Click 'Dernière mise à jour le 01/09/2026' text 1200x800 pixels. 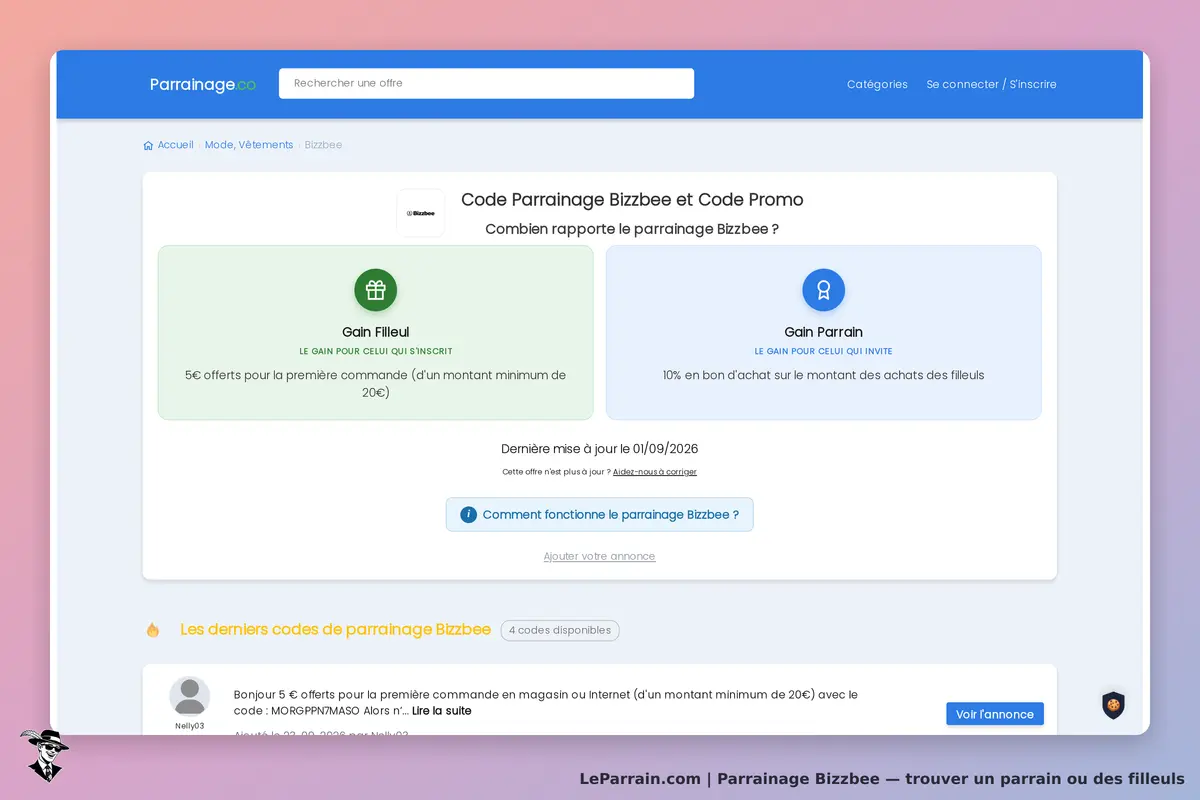click(600, 449)
